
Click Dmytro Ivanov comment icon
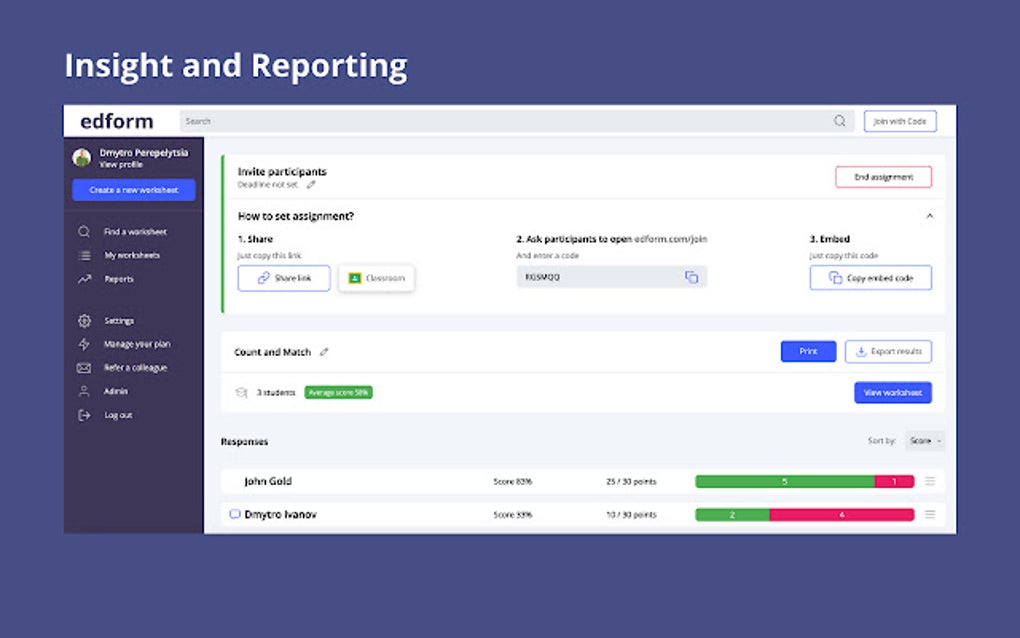coord(235,514)
